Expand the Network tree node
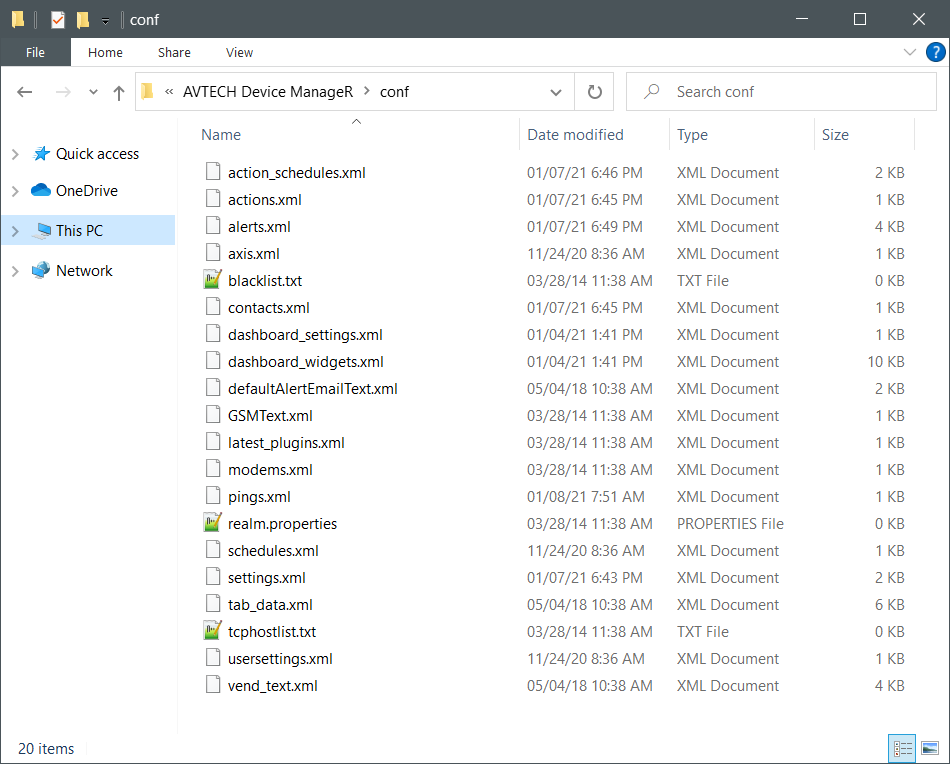This screenshot has height=764, width=950. coord(15,271)
